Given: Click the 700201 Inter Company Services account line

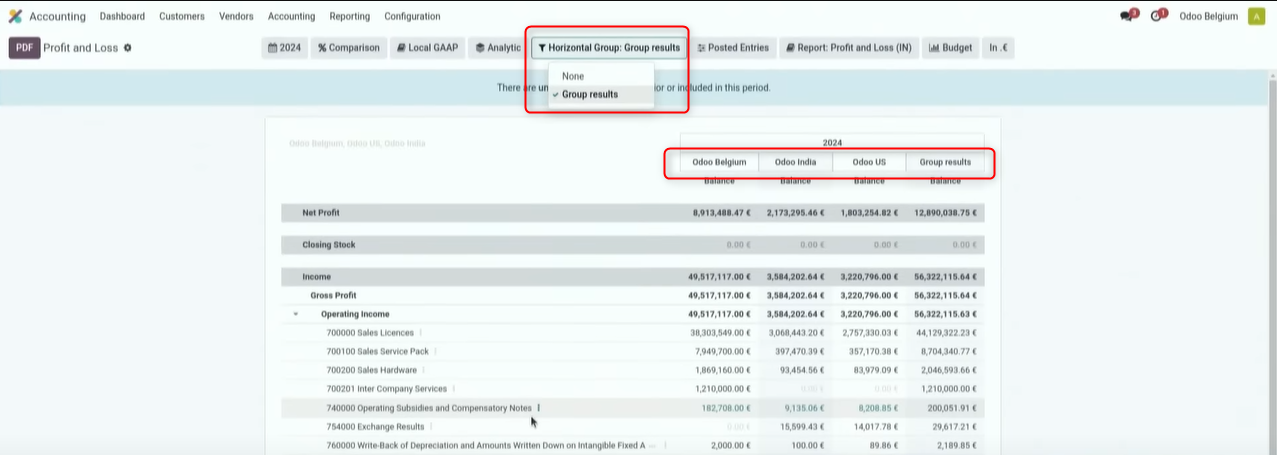Looking at the screenshot, I should pos(386,389).
